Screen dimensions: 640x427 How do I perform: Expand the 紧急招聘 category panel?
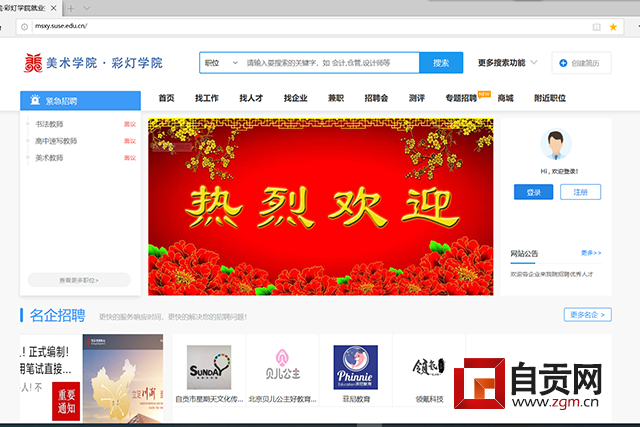[81, 101]
